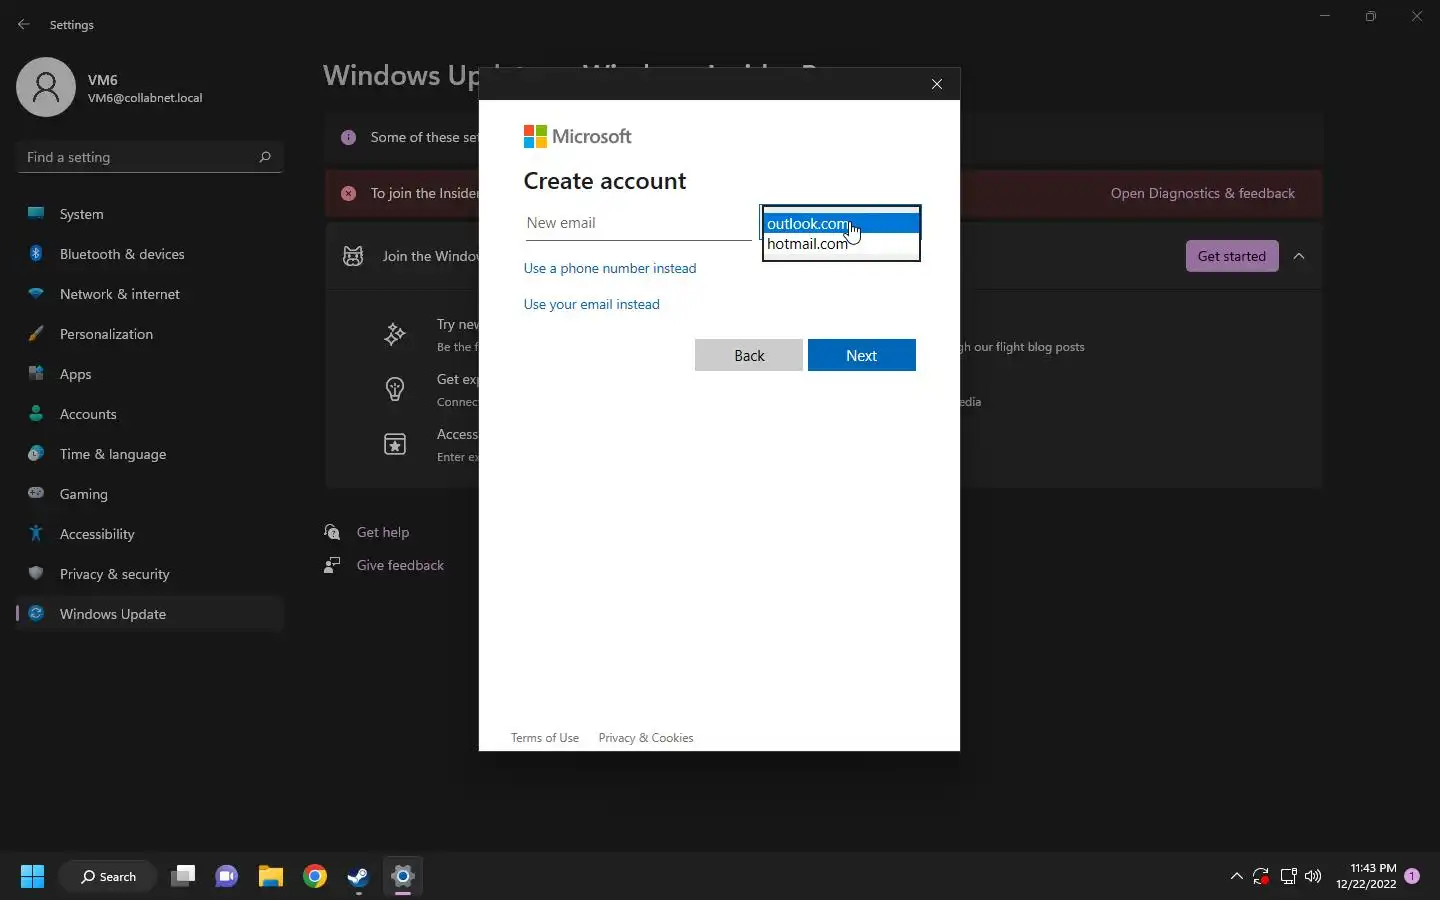Open Task View on taskbar
Viewport: 1440px width, 900px height.
pos(183,877)
